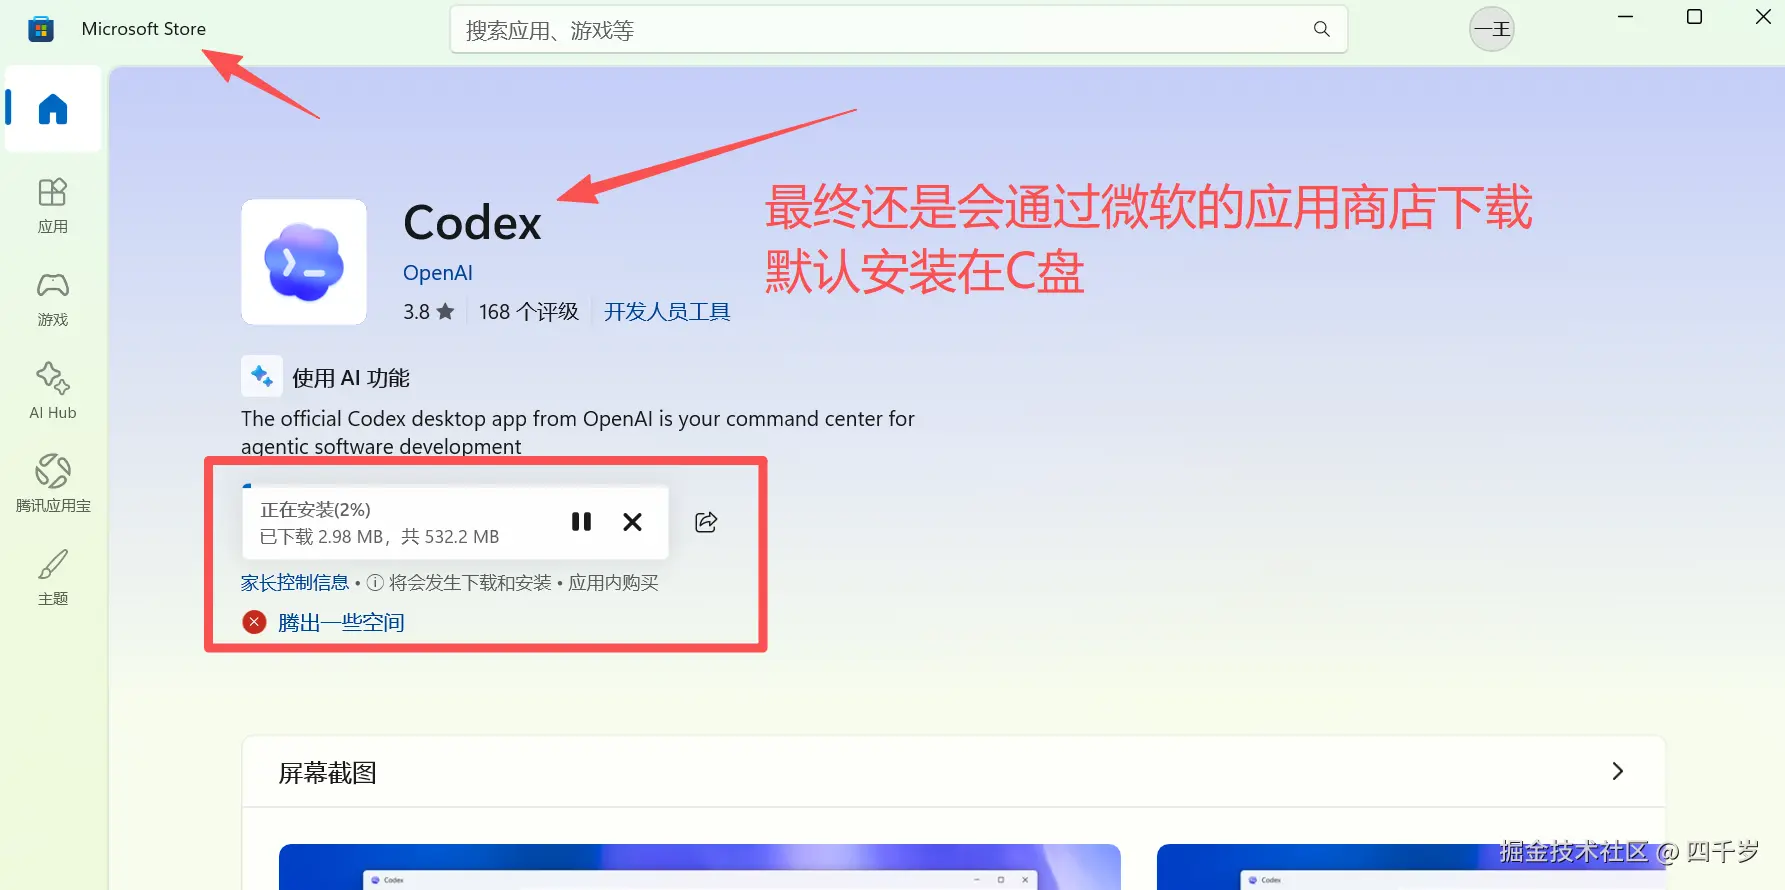Cancel the Codex download

coord(632,522)
